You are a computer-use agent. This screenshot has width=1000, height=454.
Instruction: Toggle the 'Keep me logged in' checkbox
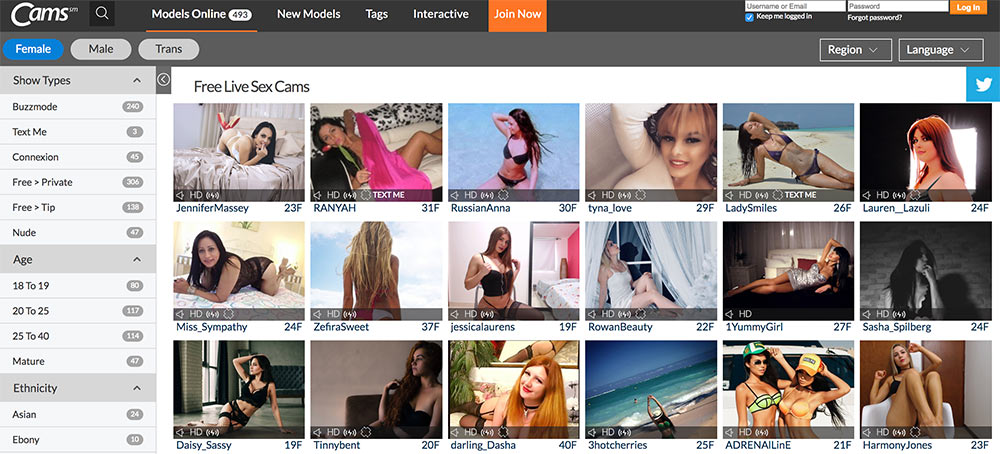750,17
